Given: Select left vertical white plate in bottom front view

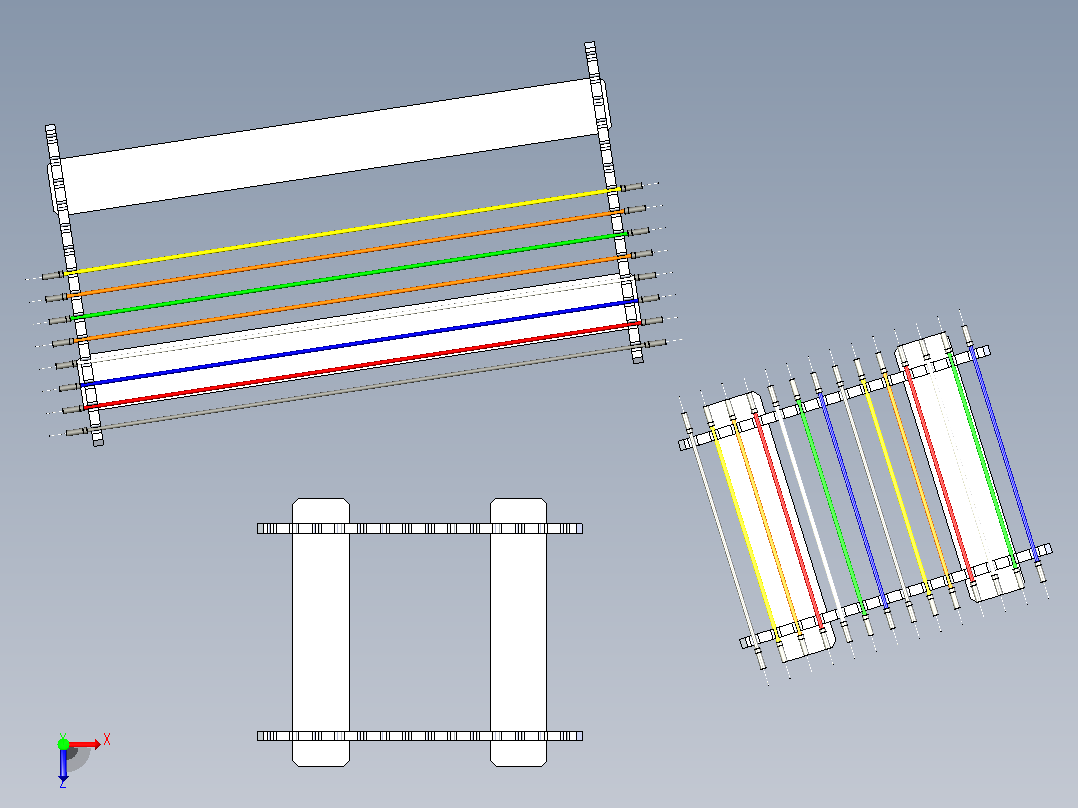Looking at the screenshot, I should coord(321,632).
